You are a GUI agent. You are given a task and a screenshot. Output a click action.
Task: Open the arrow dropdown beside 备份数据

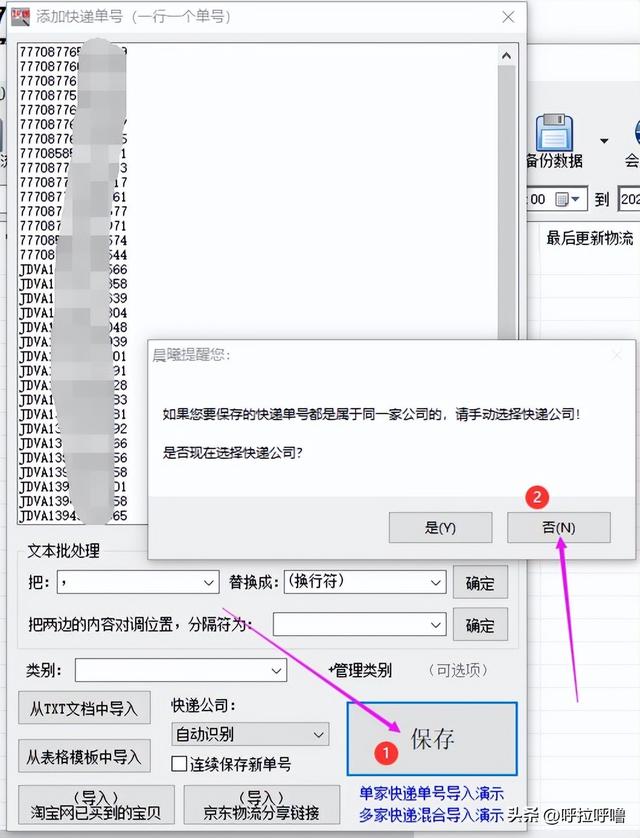(604, 141)
